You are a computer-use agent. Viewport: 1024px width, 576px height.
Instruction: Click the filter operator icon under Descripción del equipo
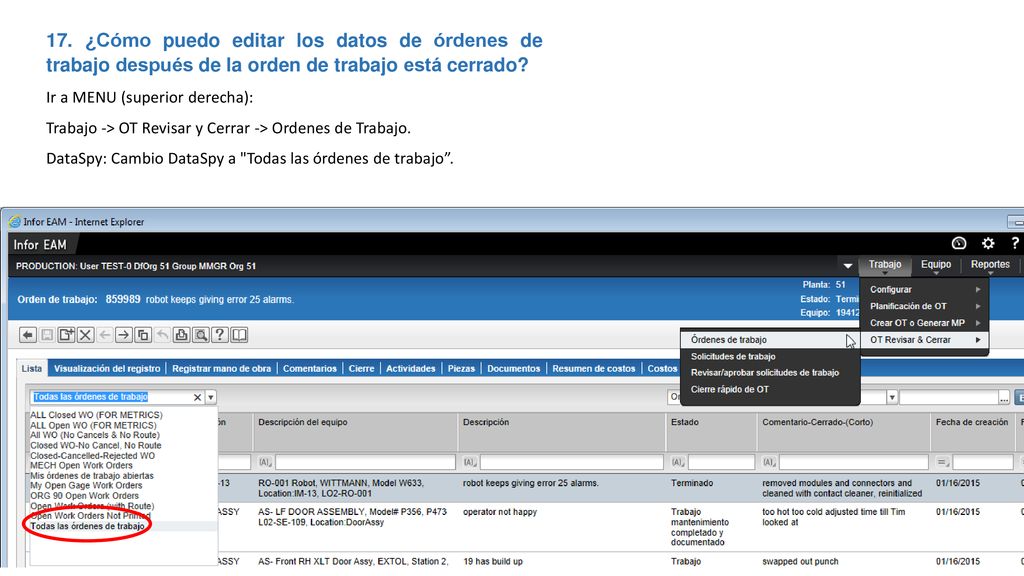tap(264, 462)
